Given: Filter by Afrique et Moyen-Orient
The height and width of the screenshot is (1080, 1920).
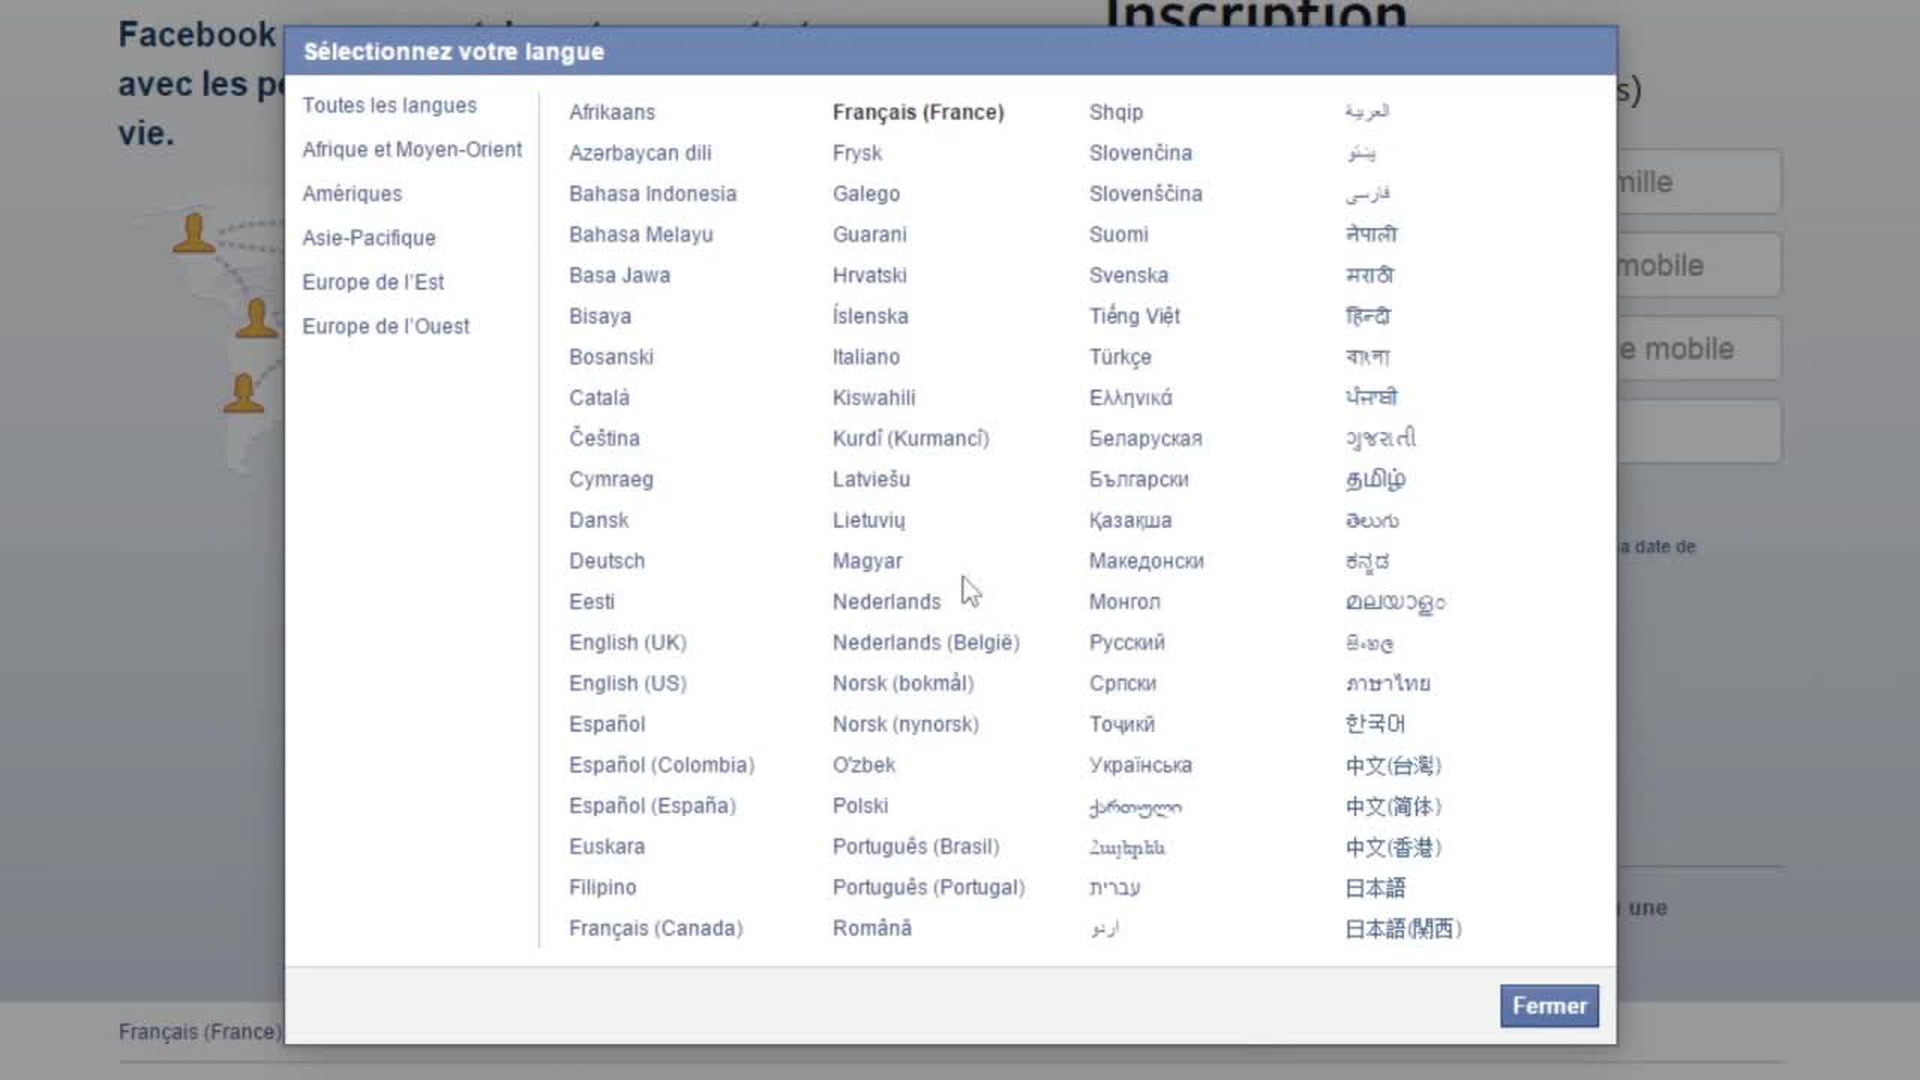Looking at the screenshot, I should coord(412,149).
